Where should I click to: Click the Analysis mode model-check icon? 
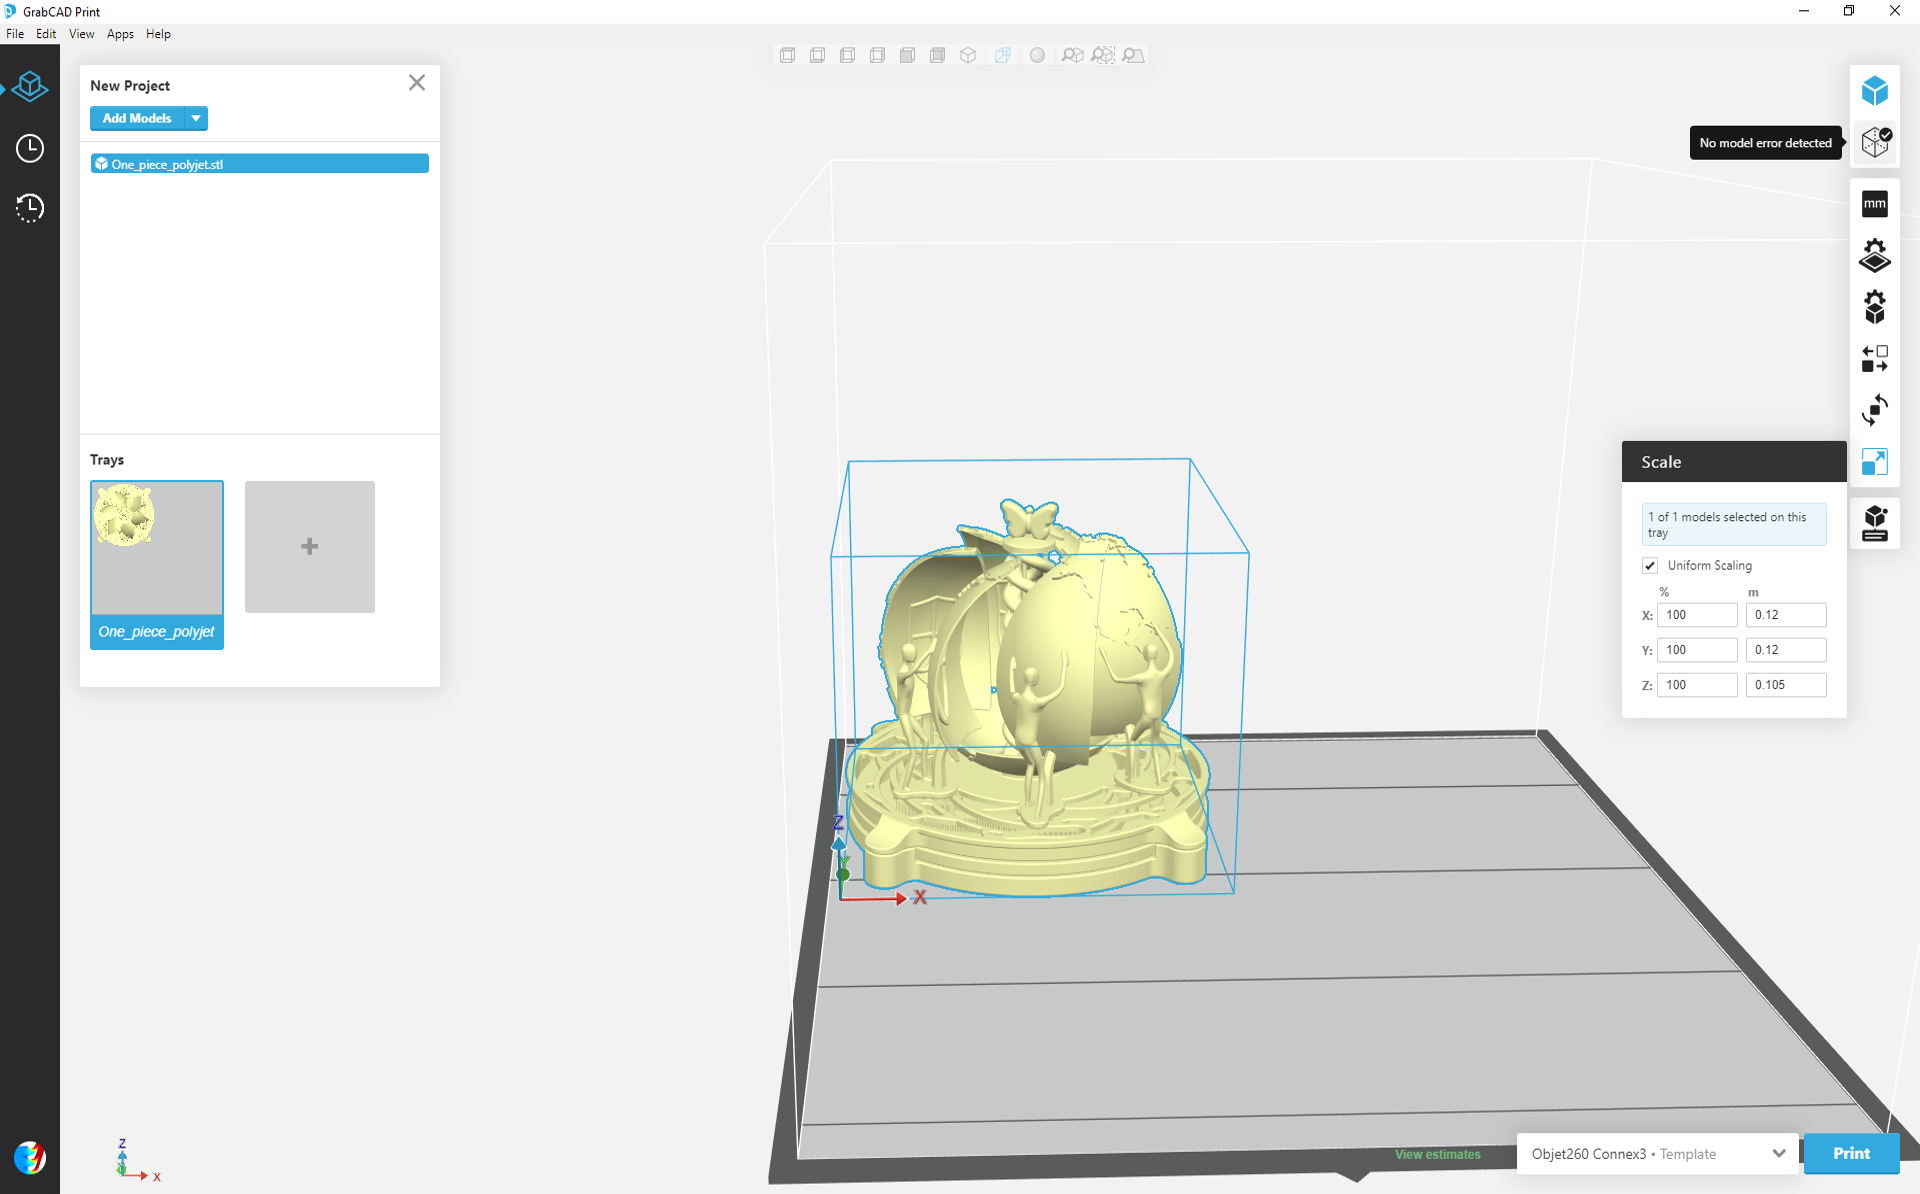pyautogui.click(x=1875, y=142)
